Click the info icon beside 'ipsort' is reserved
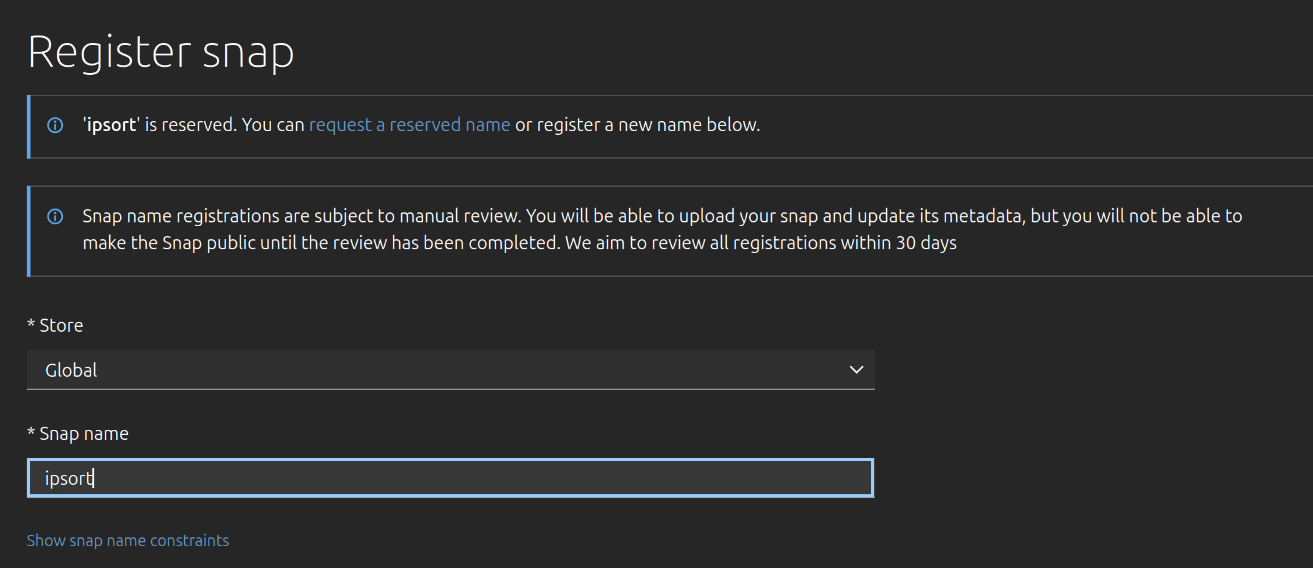This screenshot has height=568, width=1313. (x=56, y=126)
